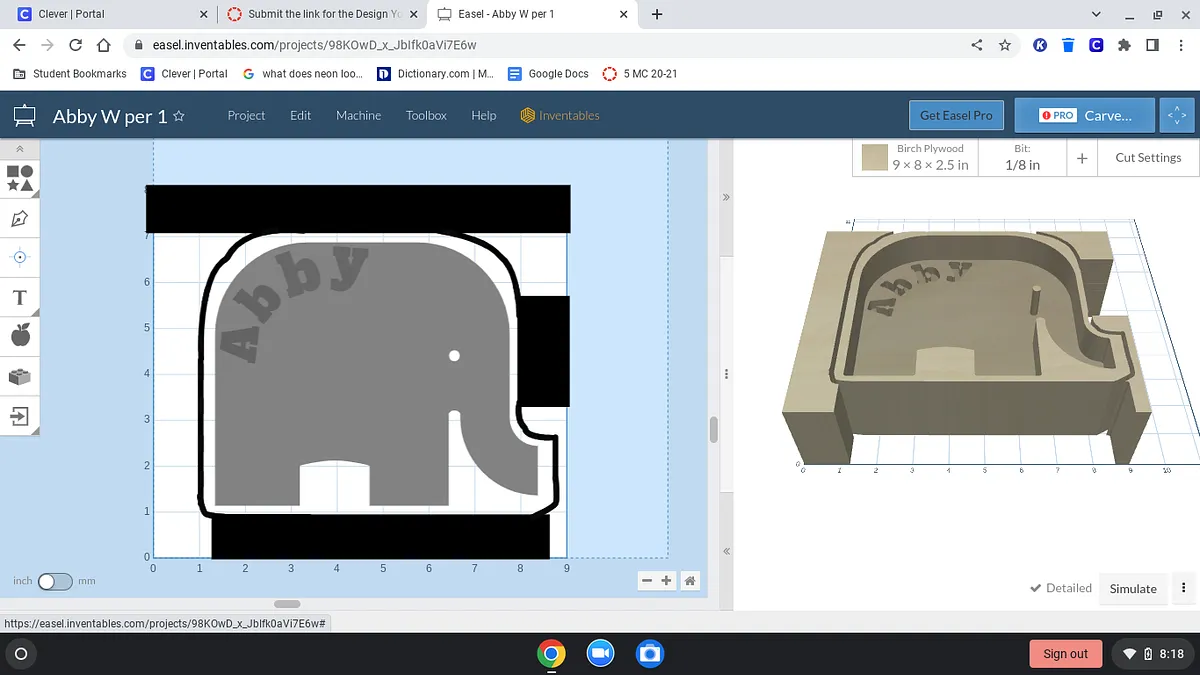Zoom out with the minus icon

647,581
